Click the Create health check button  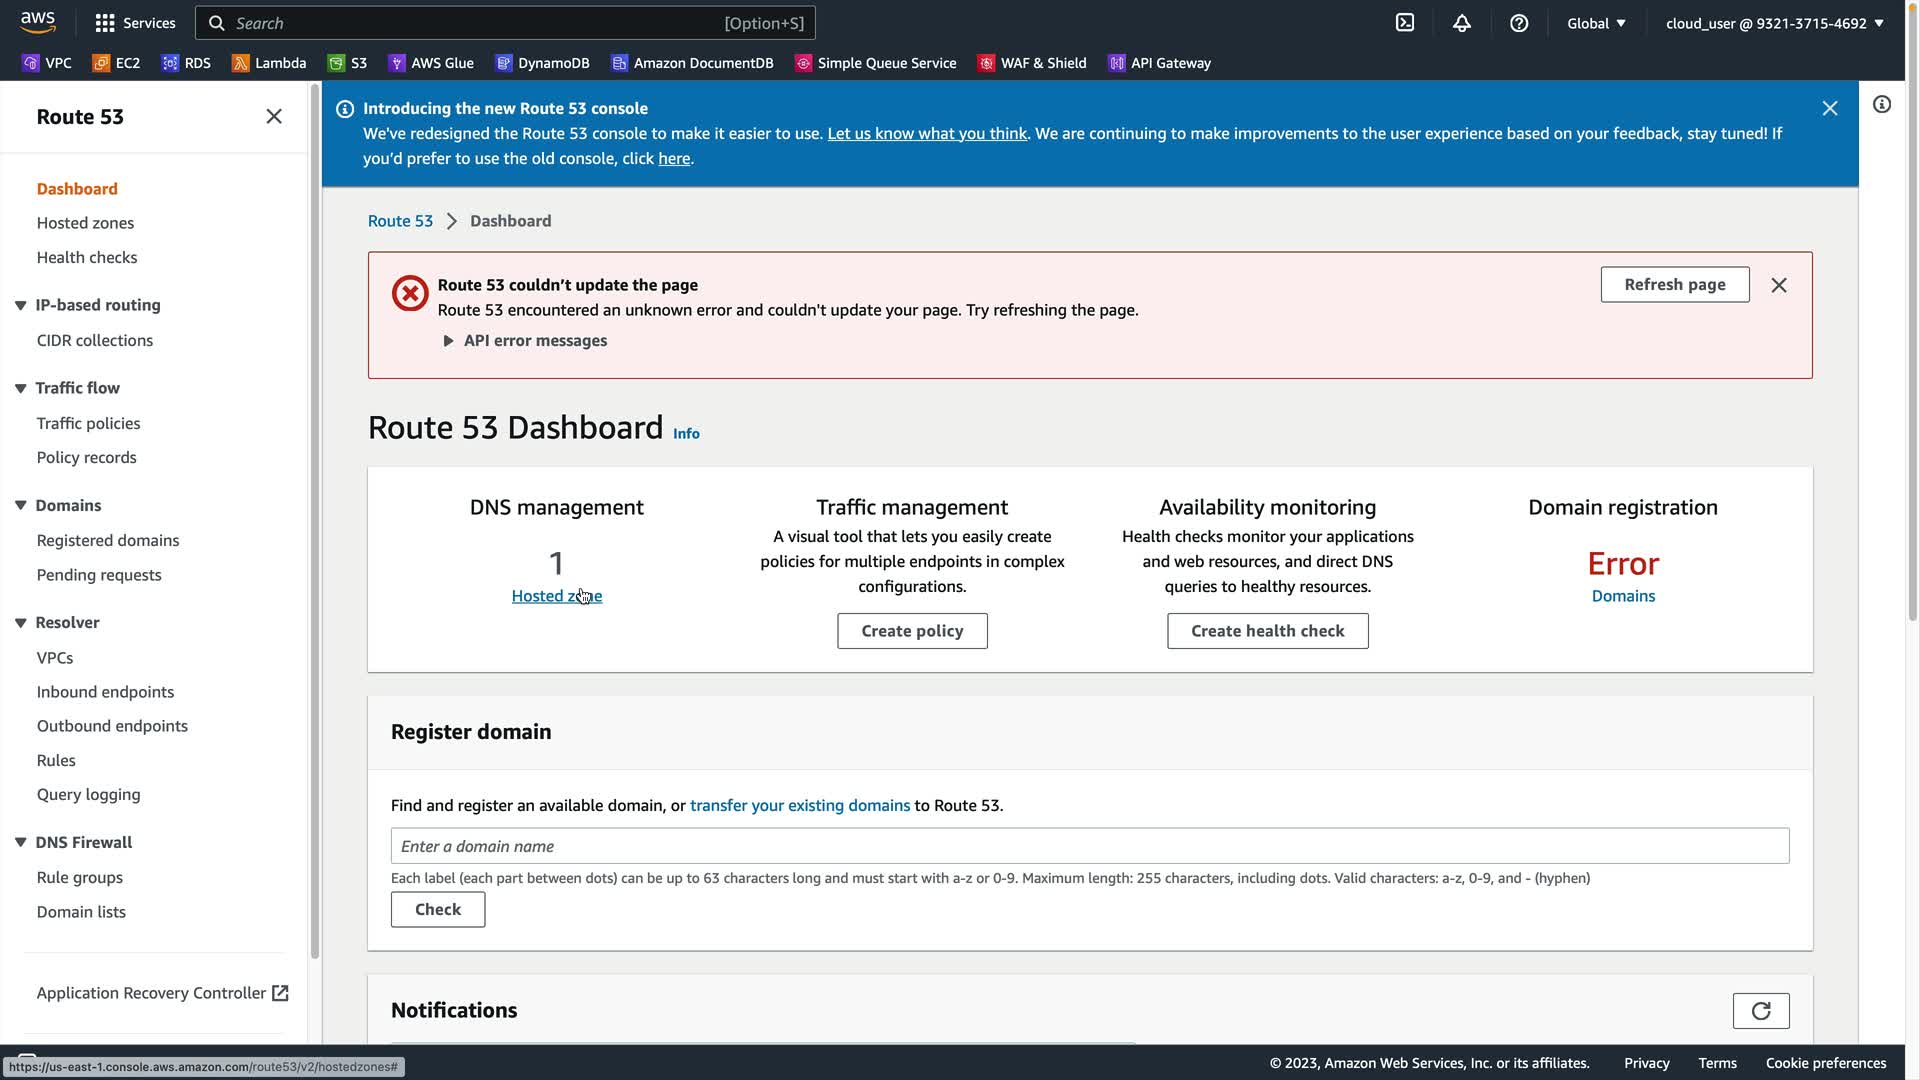click(x=1267, y=631)
